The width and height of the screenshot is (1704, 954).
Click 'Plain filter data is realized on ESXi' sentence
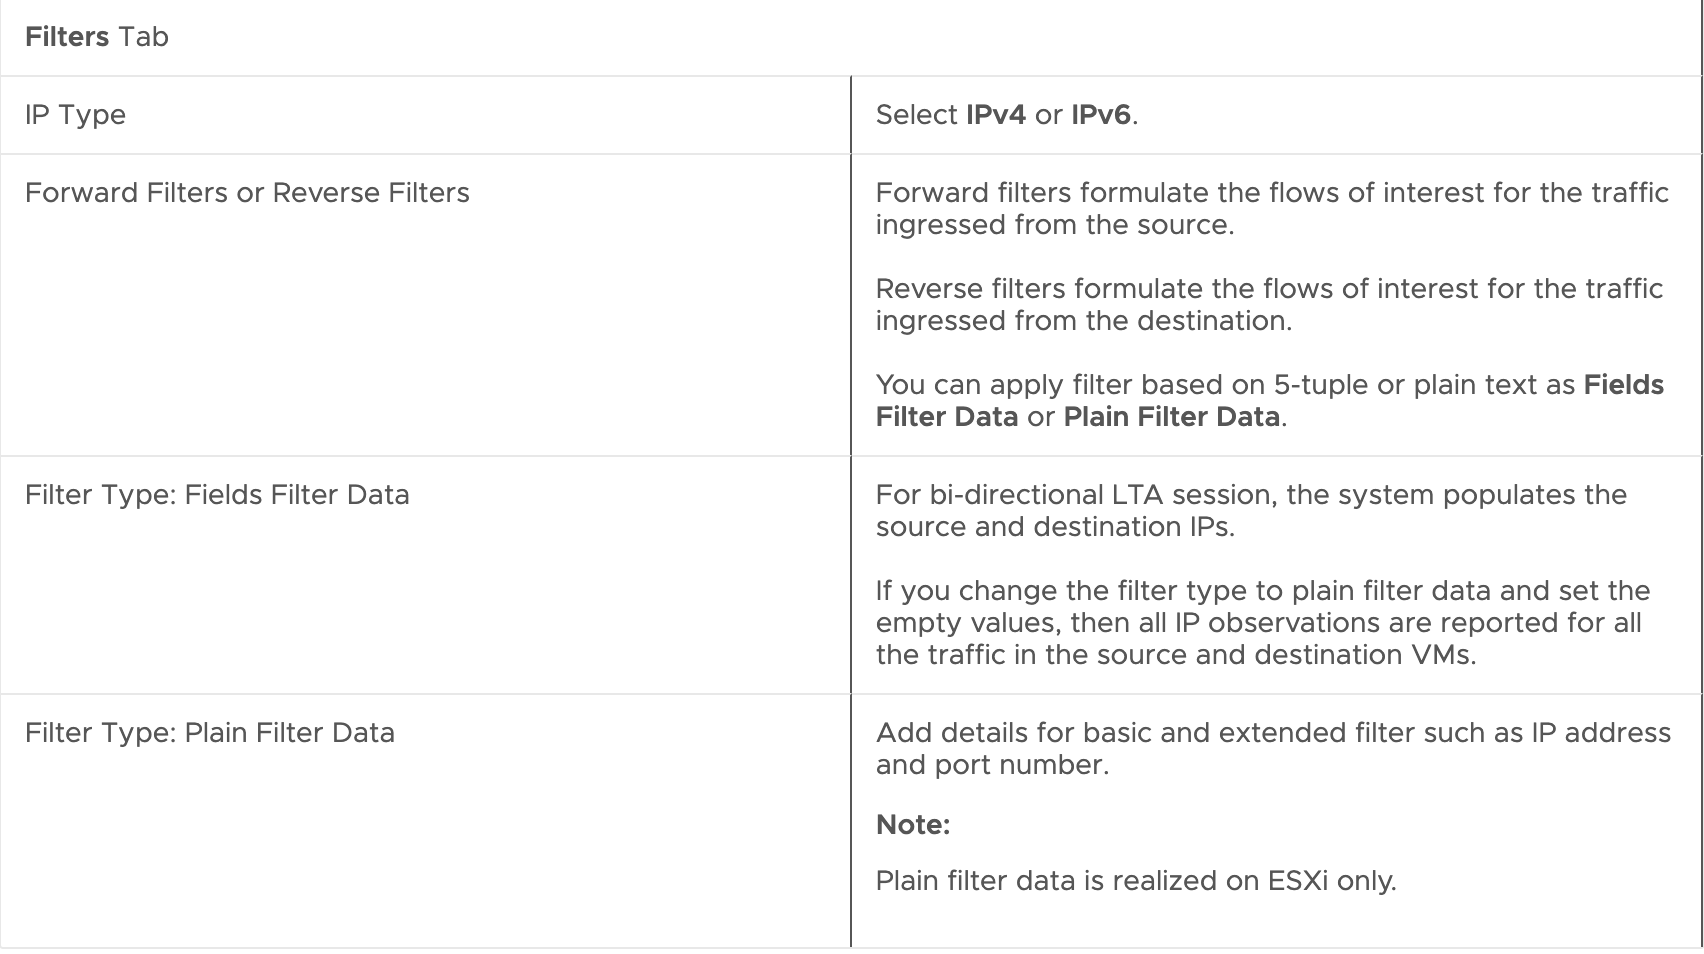coord(1135,881)
